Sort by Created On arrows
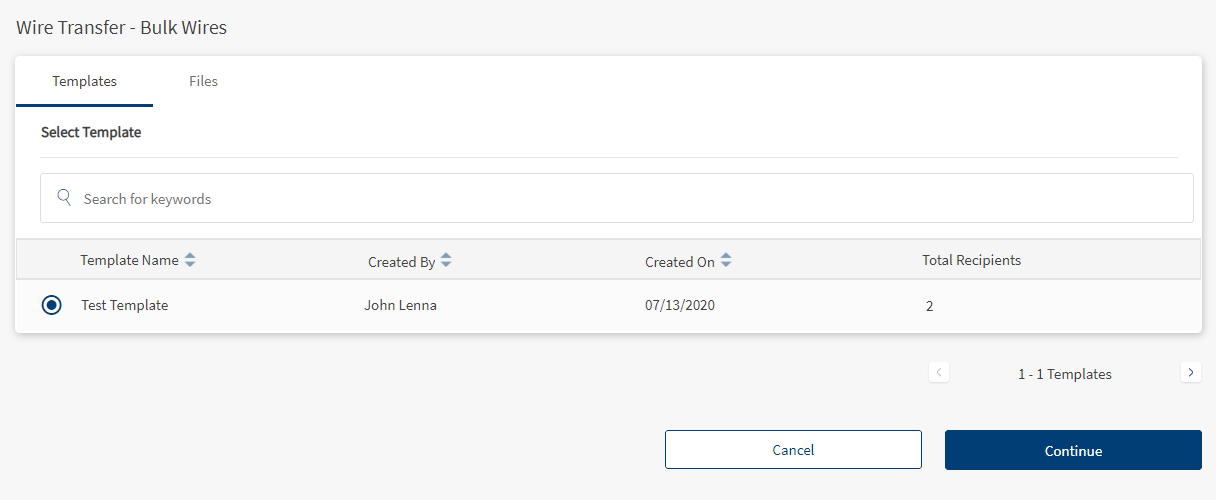The height and width of the screenshot is (500, 1216). [726, 261]
